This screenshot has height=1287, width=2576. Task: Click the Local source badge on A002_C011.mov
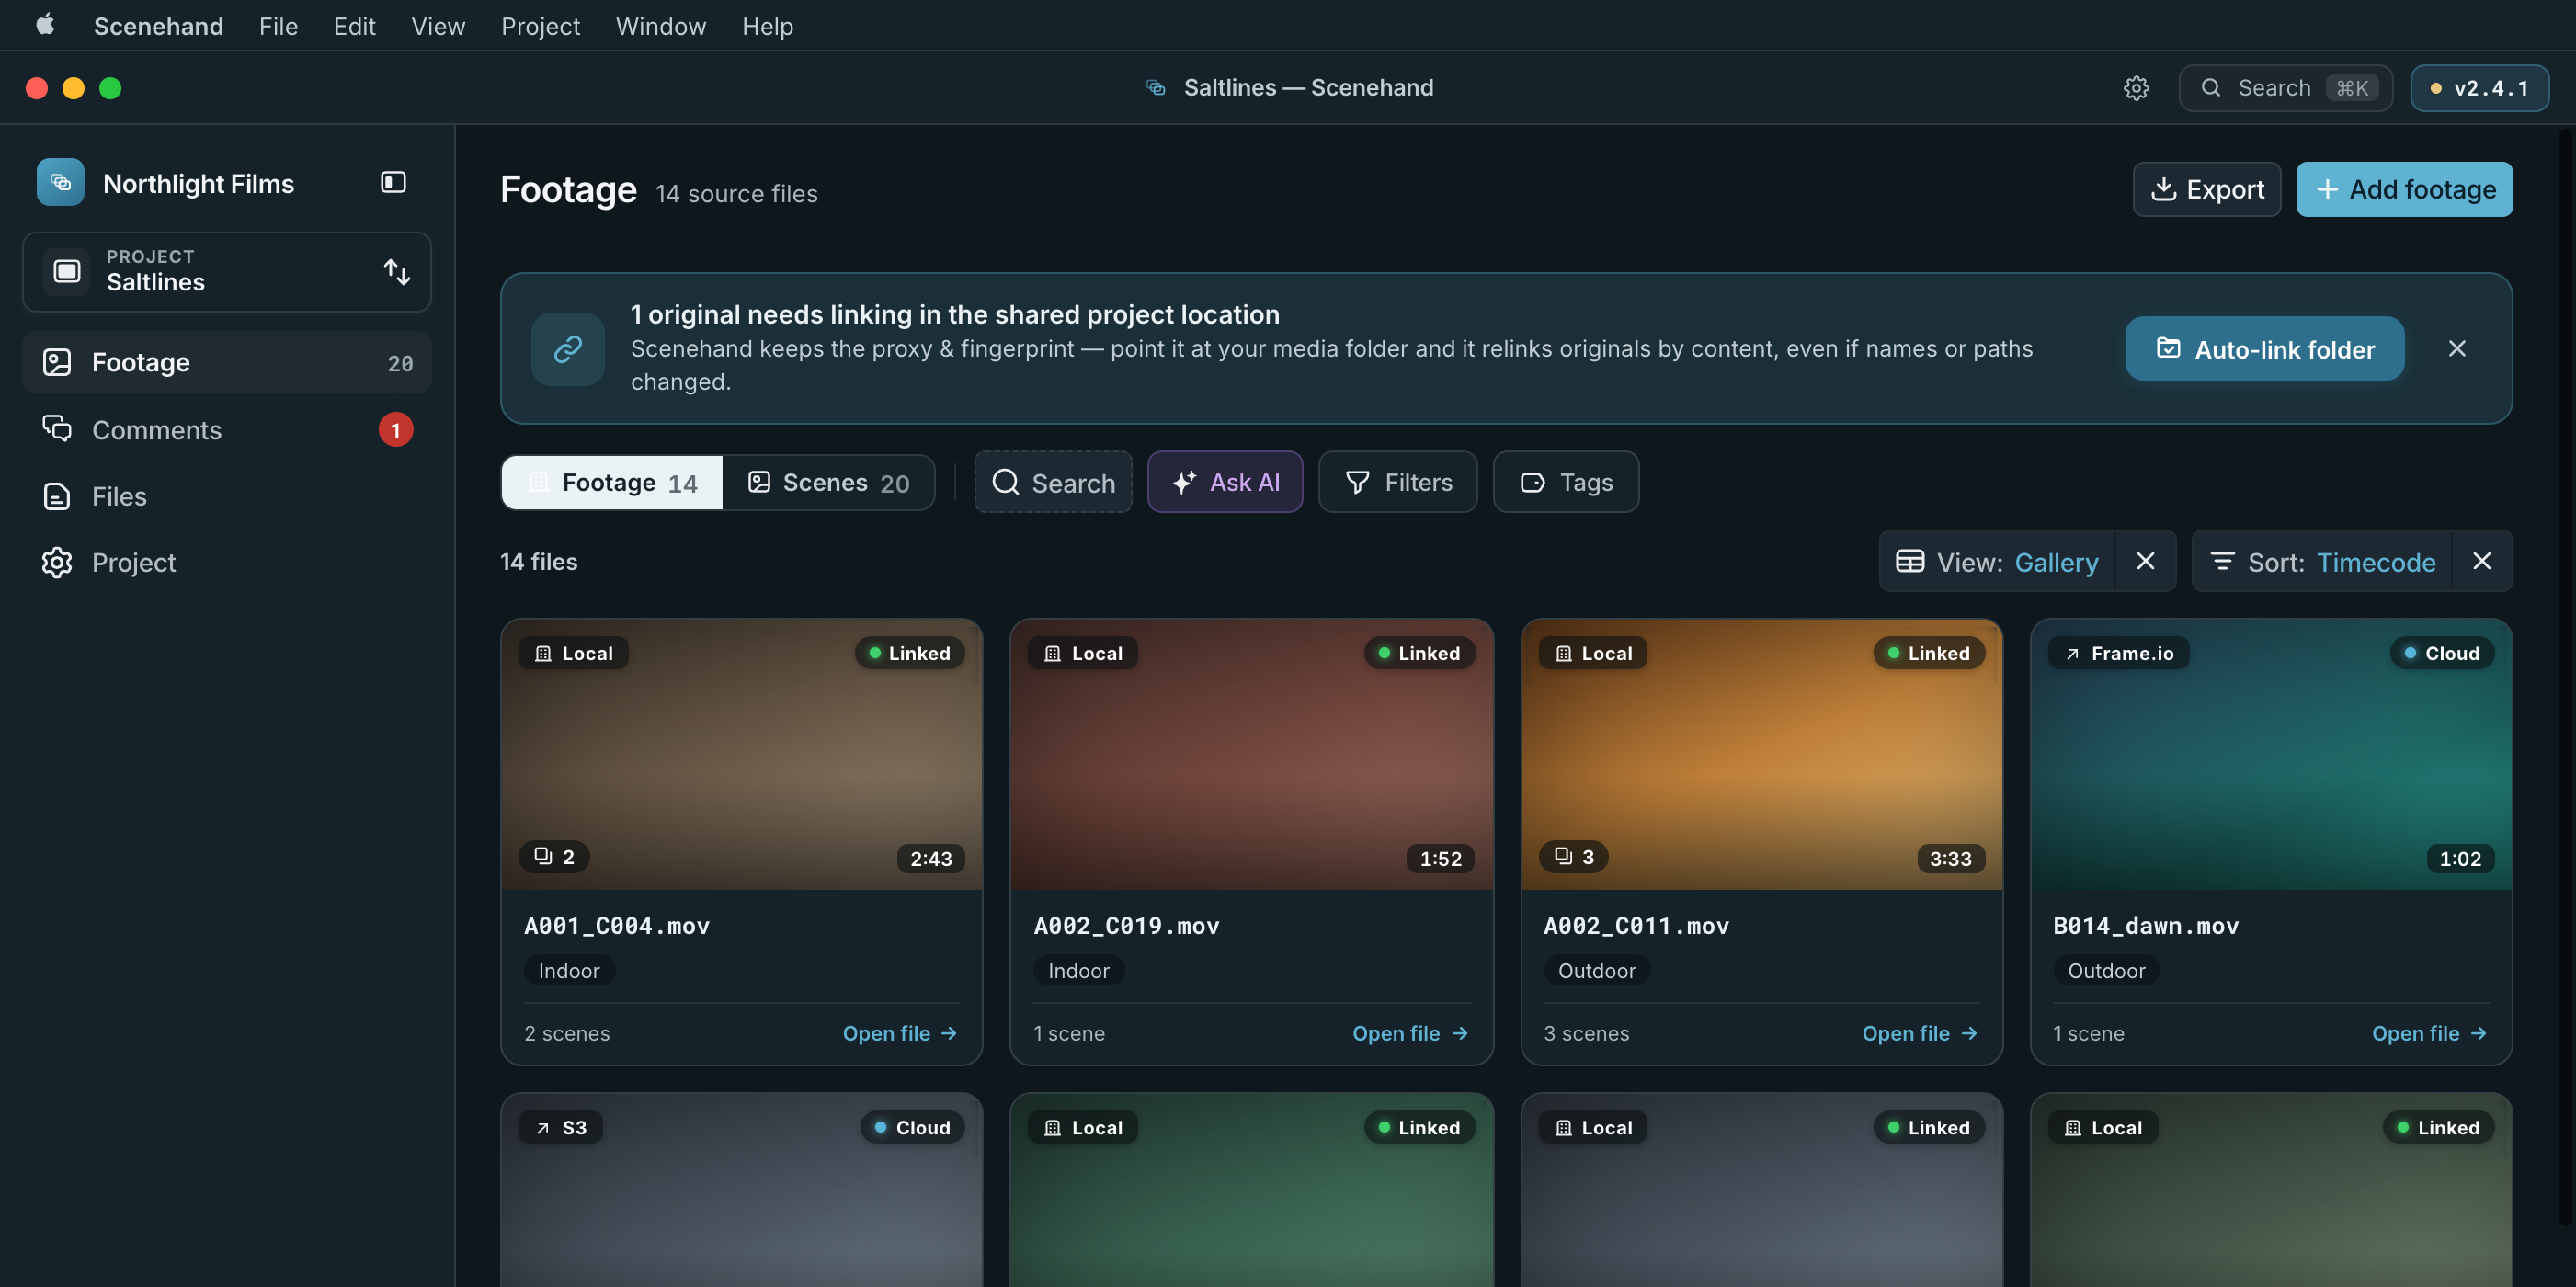coord(1594,653)
